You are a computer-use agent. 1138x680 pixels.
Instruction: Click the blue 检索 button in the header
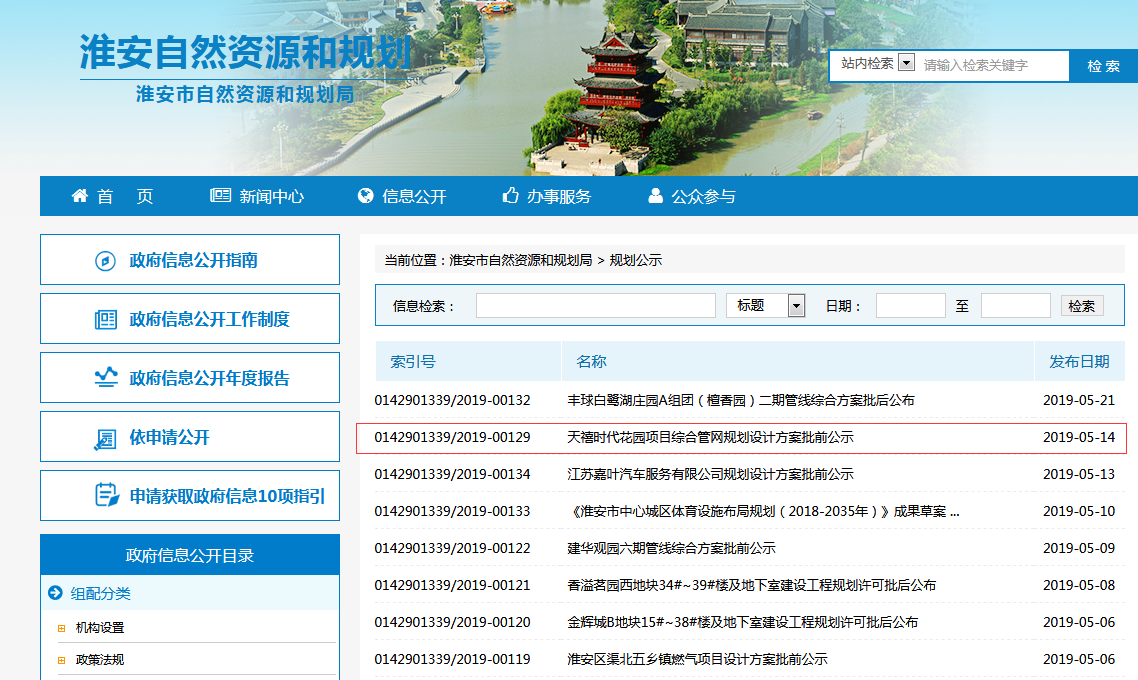(x=1103, y=66)
